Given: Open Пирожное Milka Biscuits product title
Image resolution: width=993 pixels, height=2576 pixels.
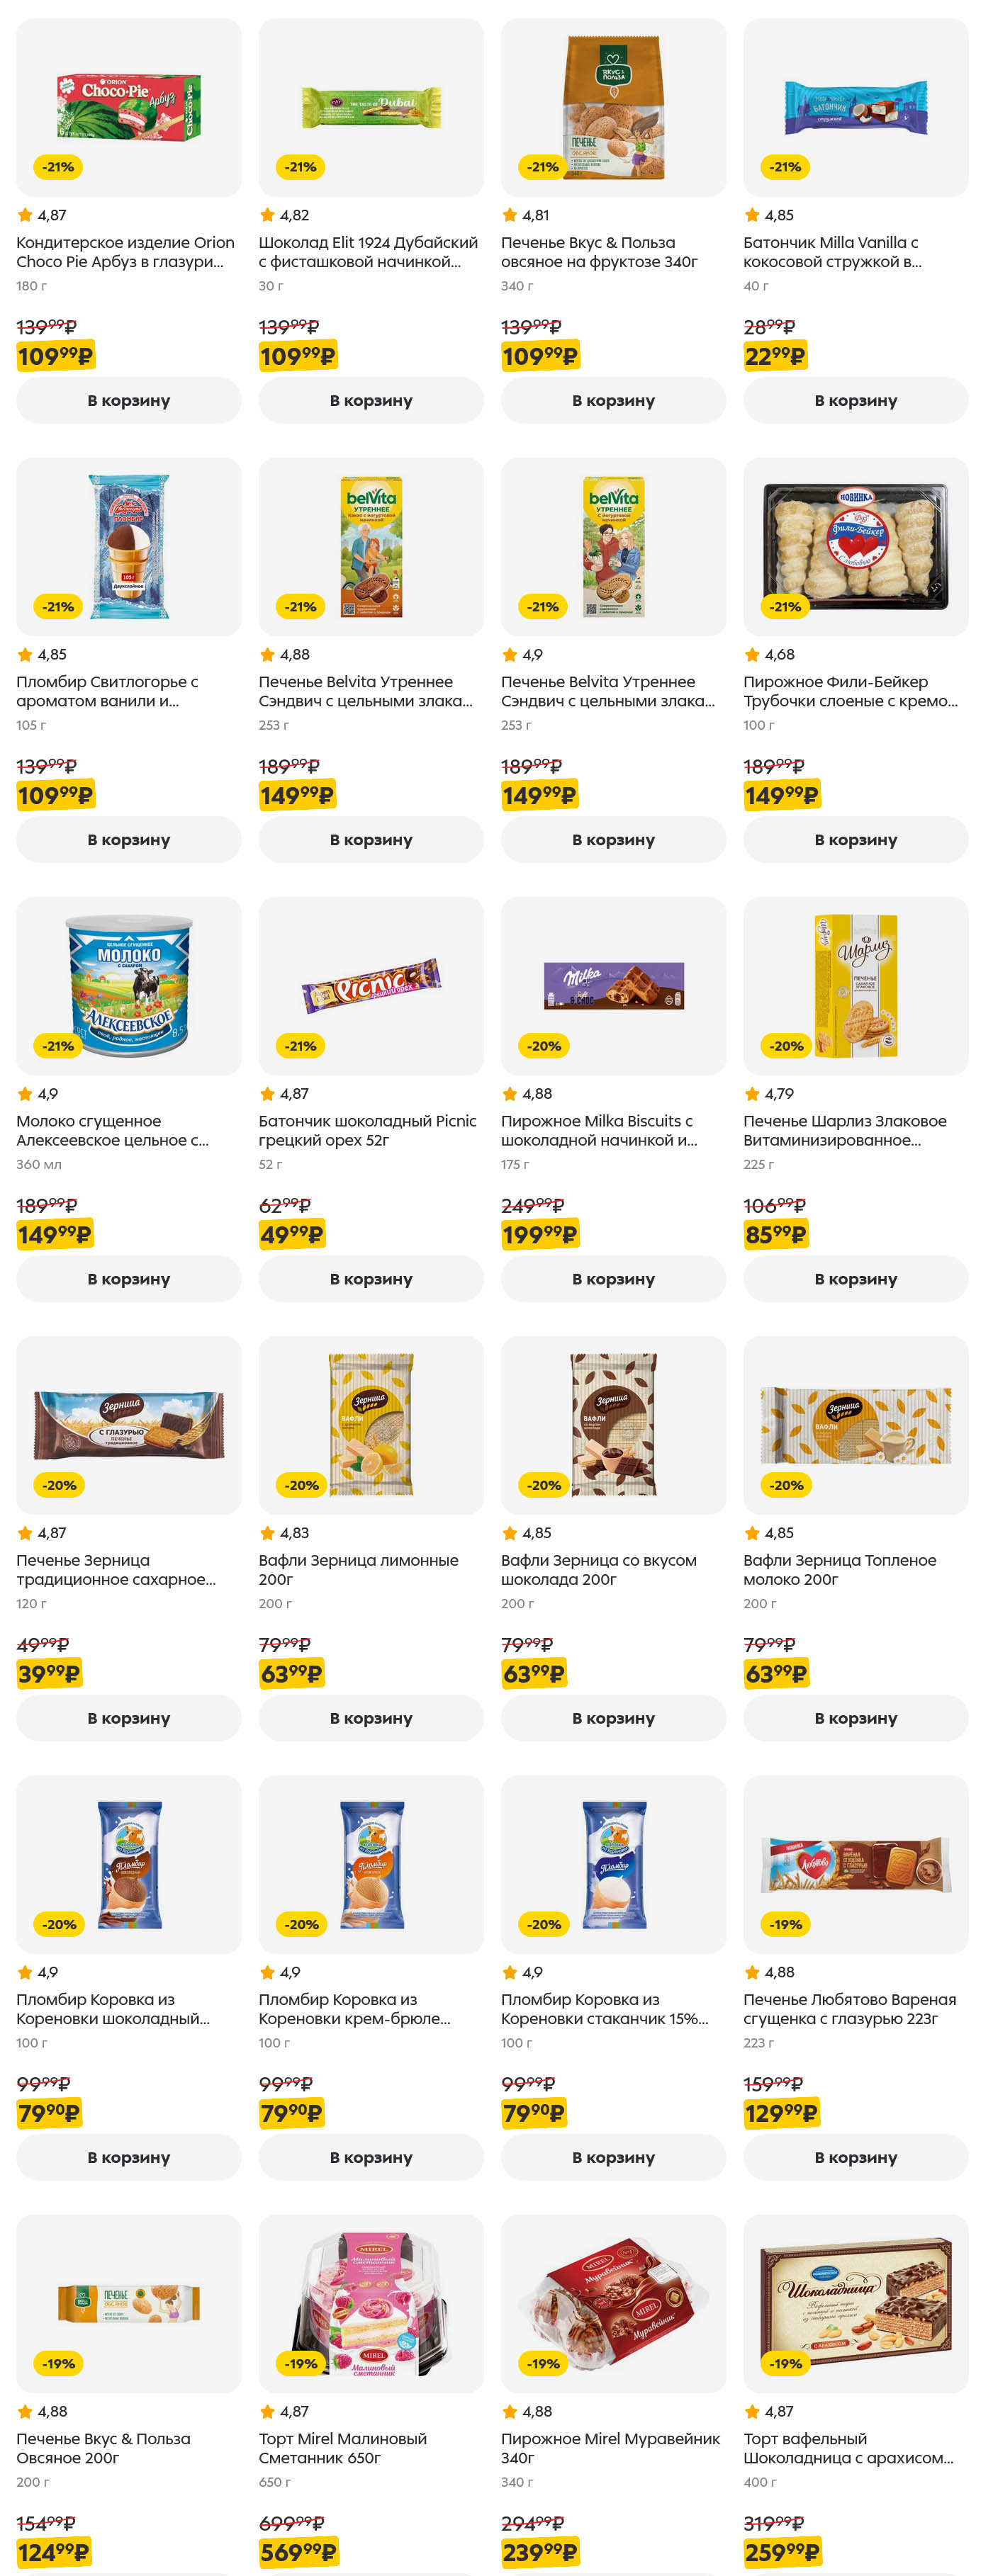Looking at the screenshot, I should [x=598, y=1130].
